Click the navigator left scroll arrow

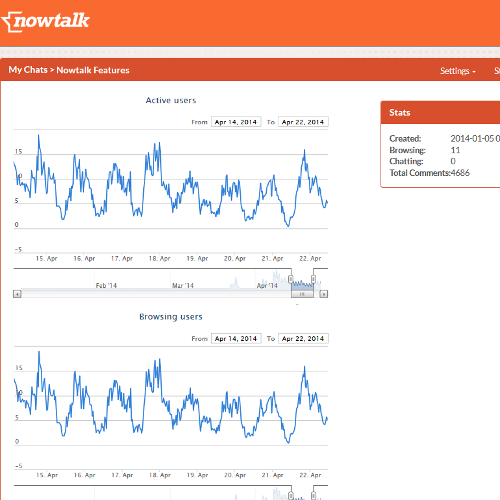click(17, 294)
